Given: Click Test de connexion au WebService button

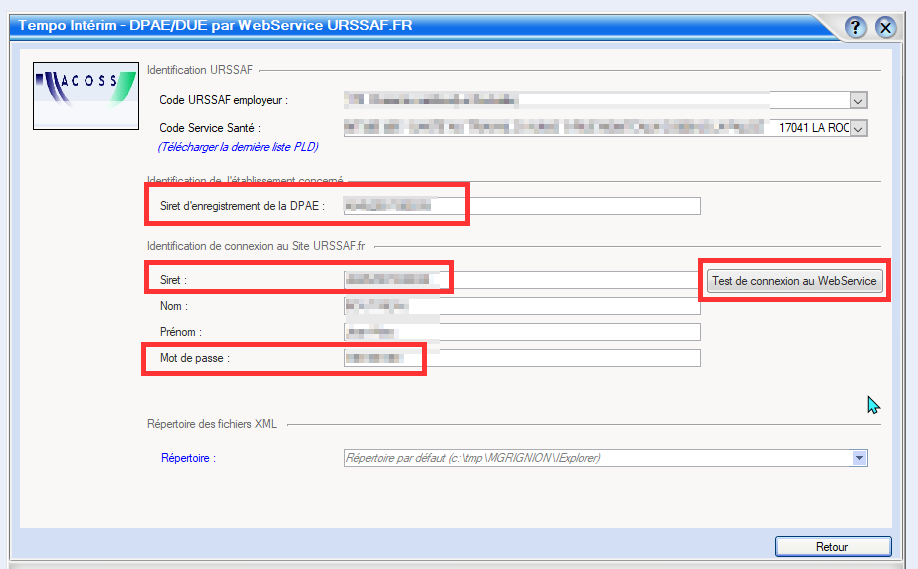Looking at the screenshot, I should point(794,281).
